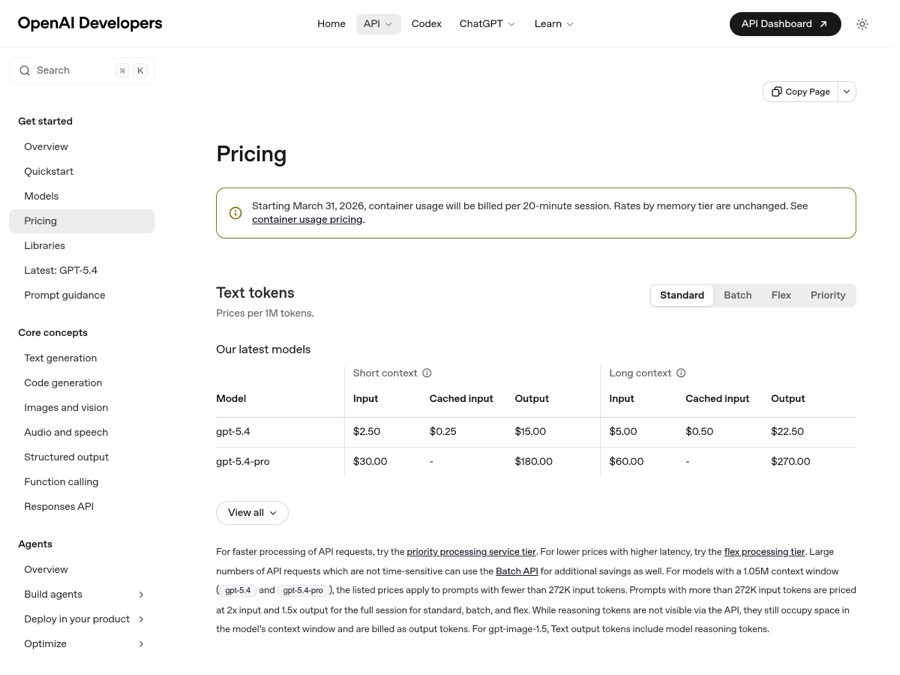Expand the View all models dropdown
The width and height of the screenshot is (900, 675).
pyautogui.click(x=252, y=513)
